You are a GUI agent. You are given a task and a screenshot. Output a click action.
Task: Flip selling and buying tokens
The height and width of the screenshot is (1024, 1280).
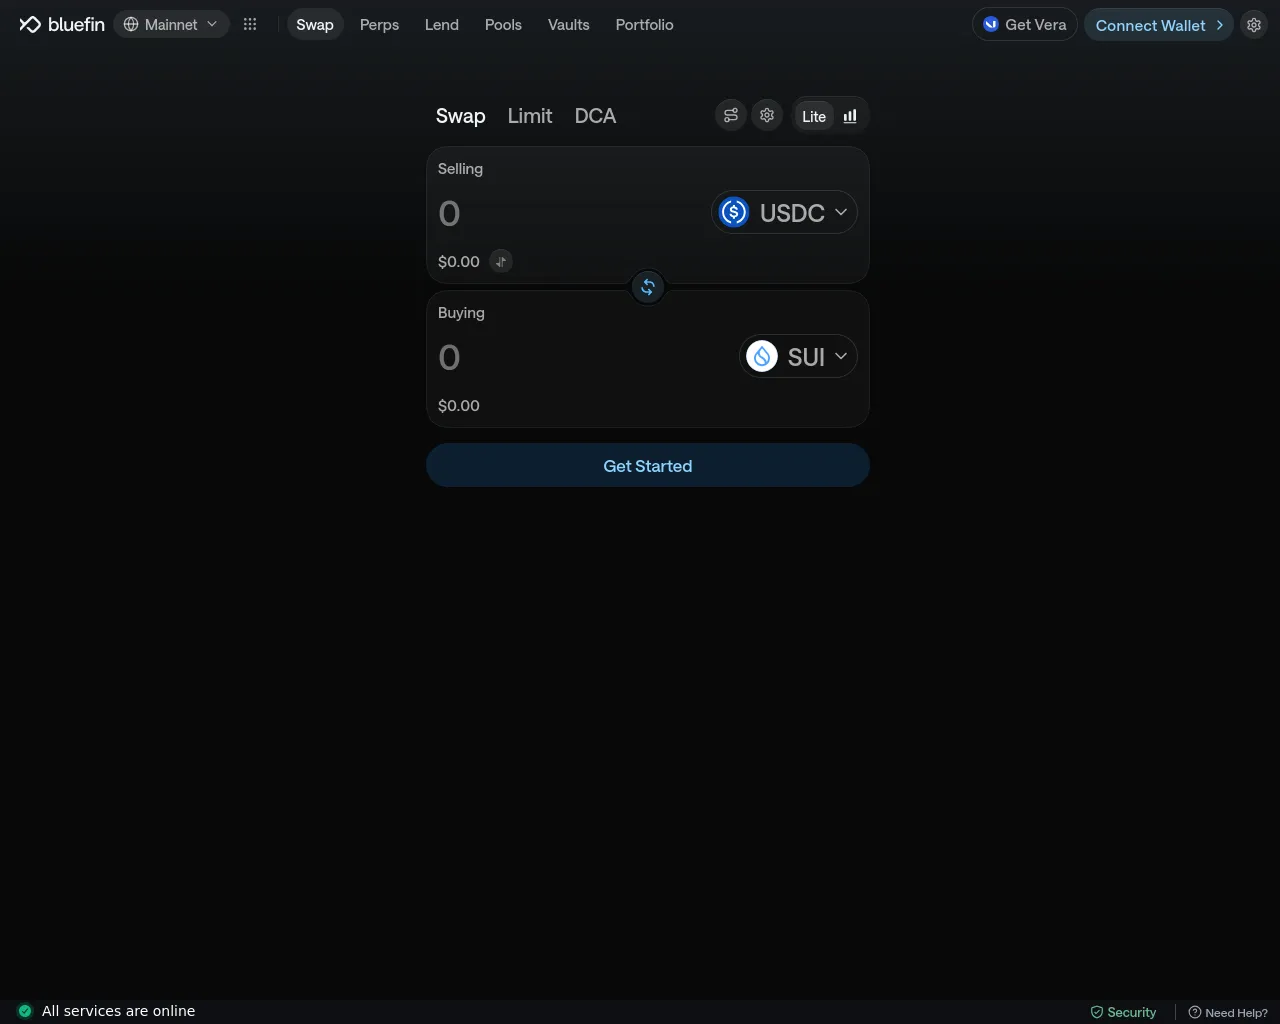[x=648, y=287]
